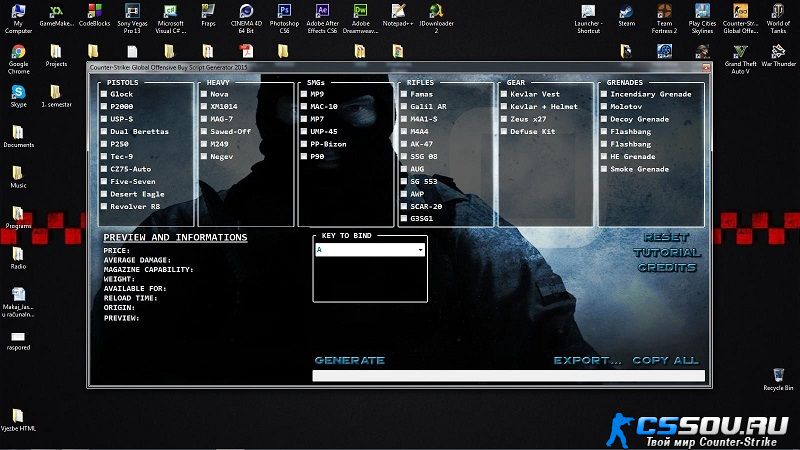
Task: Enable the Nova shotgun checkbox
Action: tap(204, 94)
